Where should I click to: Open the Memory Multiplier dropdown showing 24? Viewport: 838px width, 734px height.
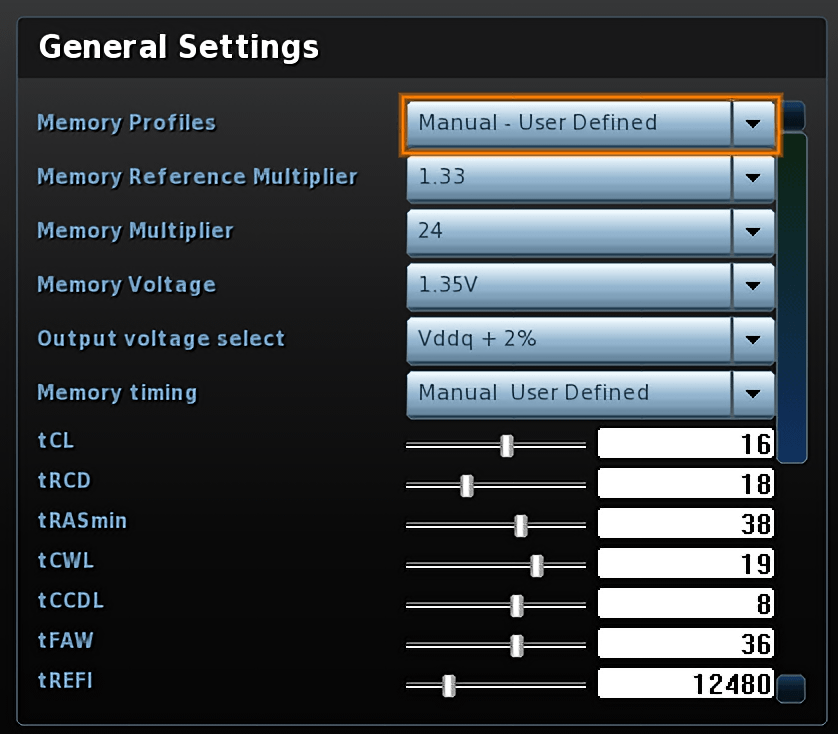(590, 232)
